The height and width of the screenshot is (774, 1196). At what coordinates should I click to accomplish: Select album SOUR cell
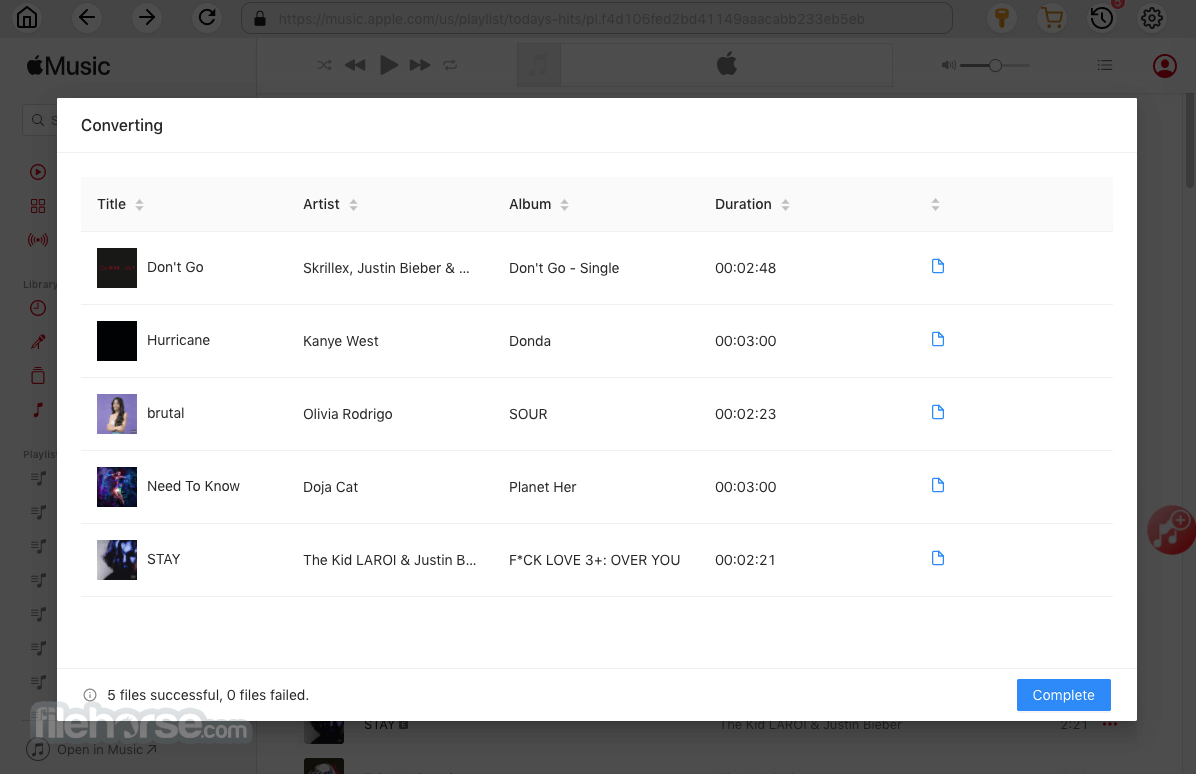(x=528, y=414)
